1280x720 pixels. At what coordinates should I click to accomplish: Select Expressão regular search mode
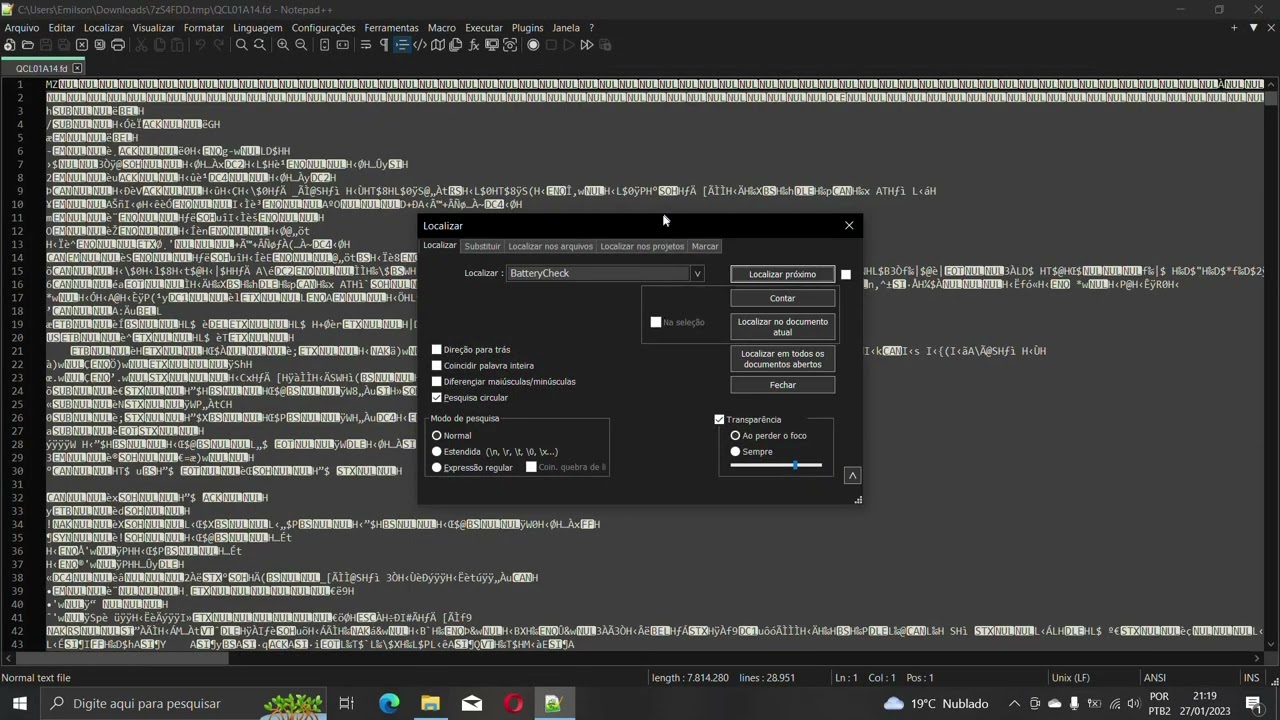pyautogui.click(x=437, y=467)
